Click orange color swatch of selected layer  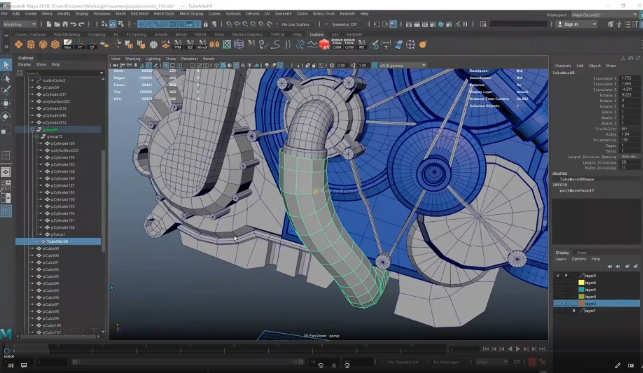pos(581,303)
